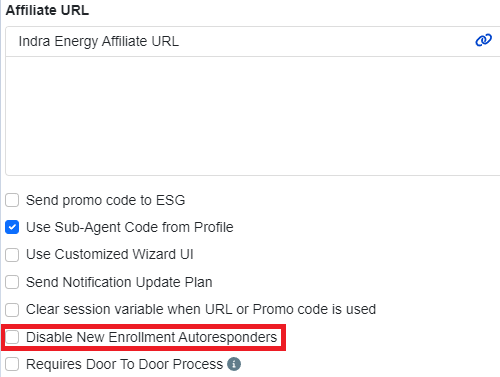Viewport: 500px width, 377px height.
Task: Enable the Requires Door To Door Process checkbox
Action: (12, 364)
